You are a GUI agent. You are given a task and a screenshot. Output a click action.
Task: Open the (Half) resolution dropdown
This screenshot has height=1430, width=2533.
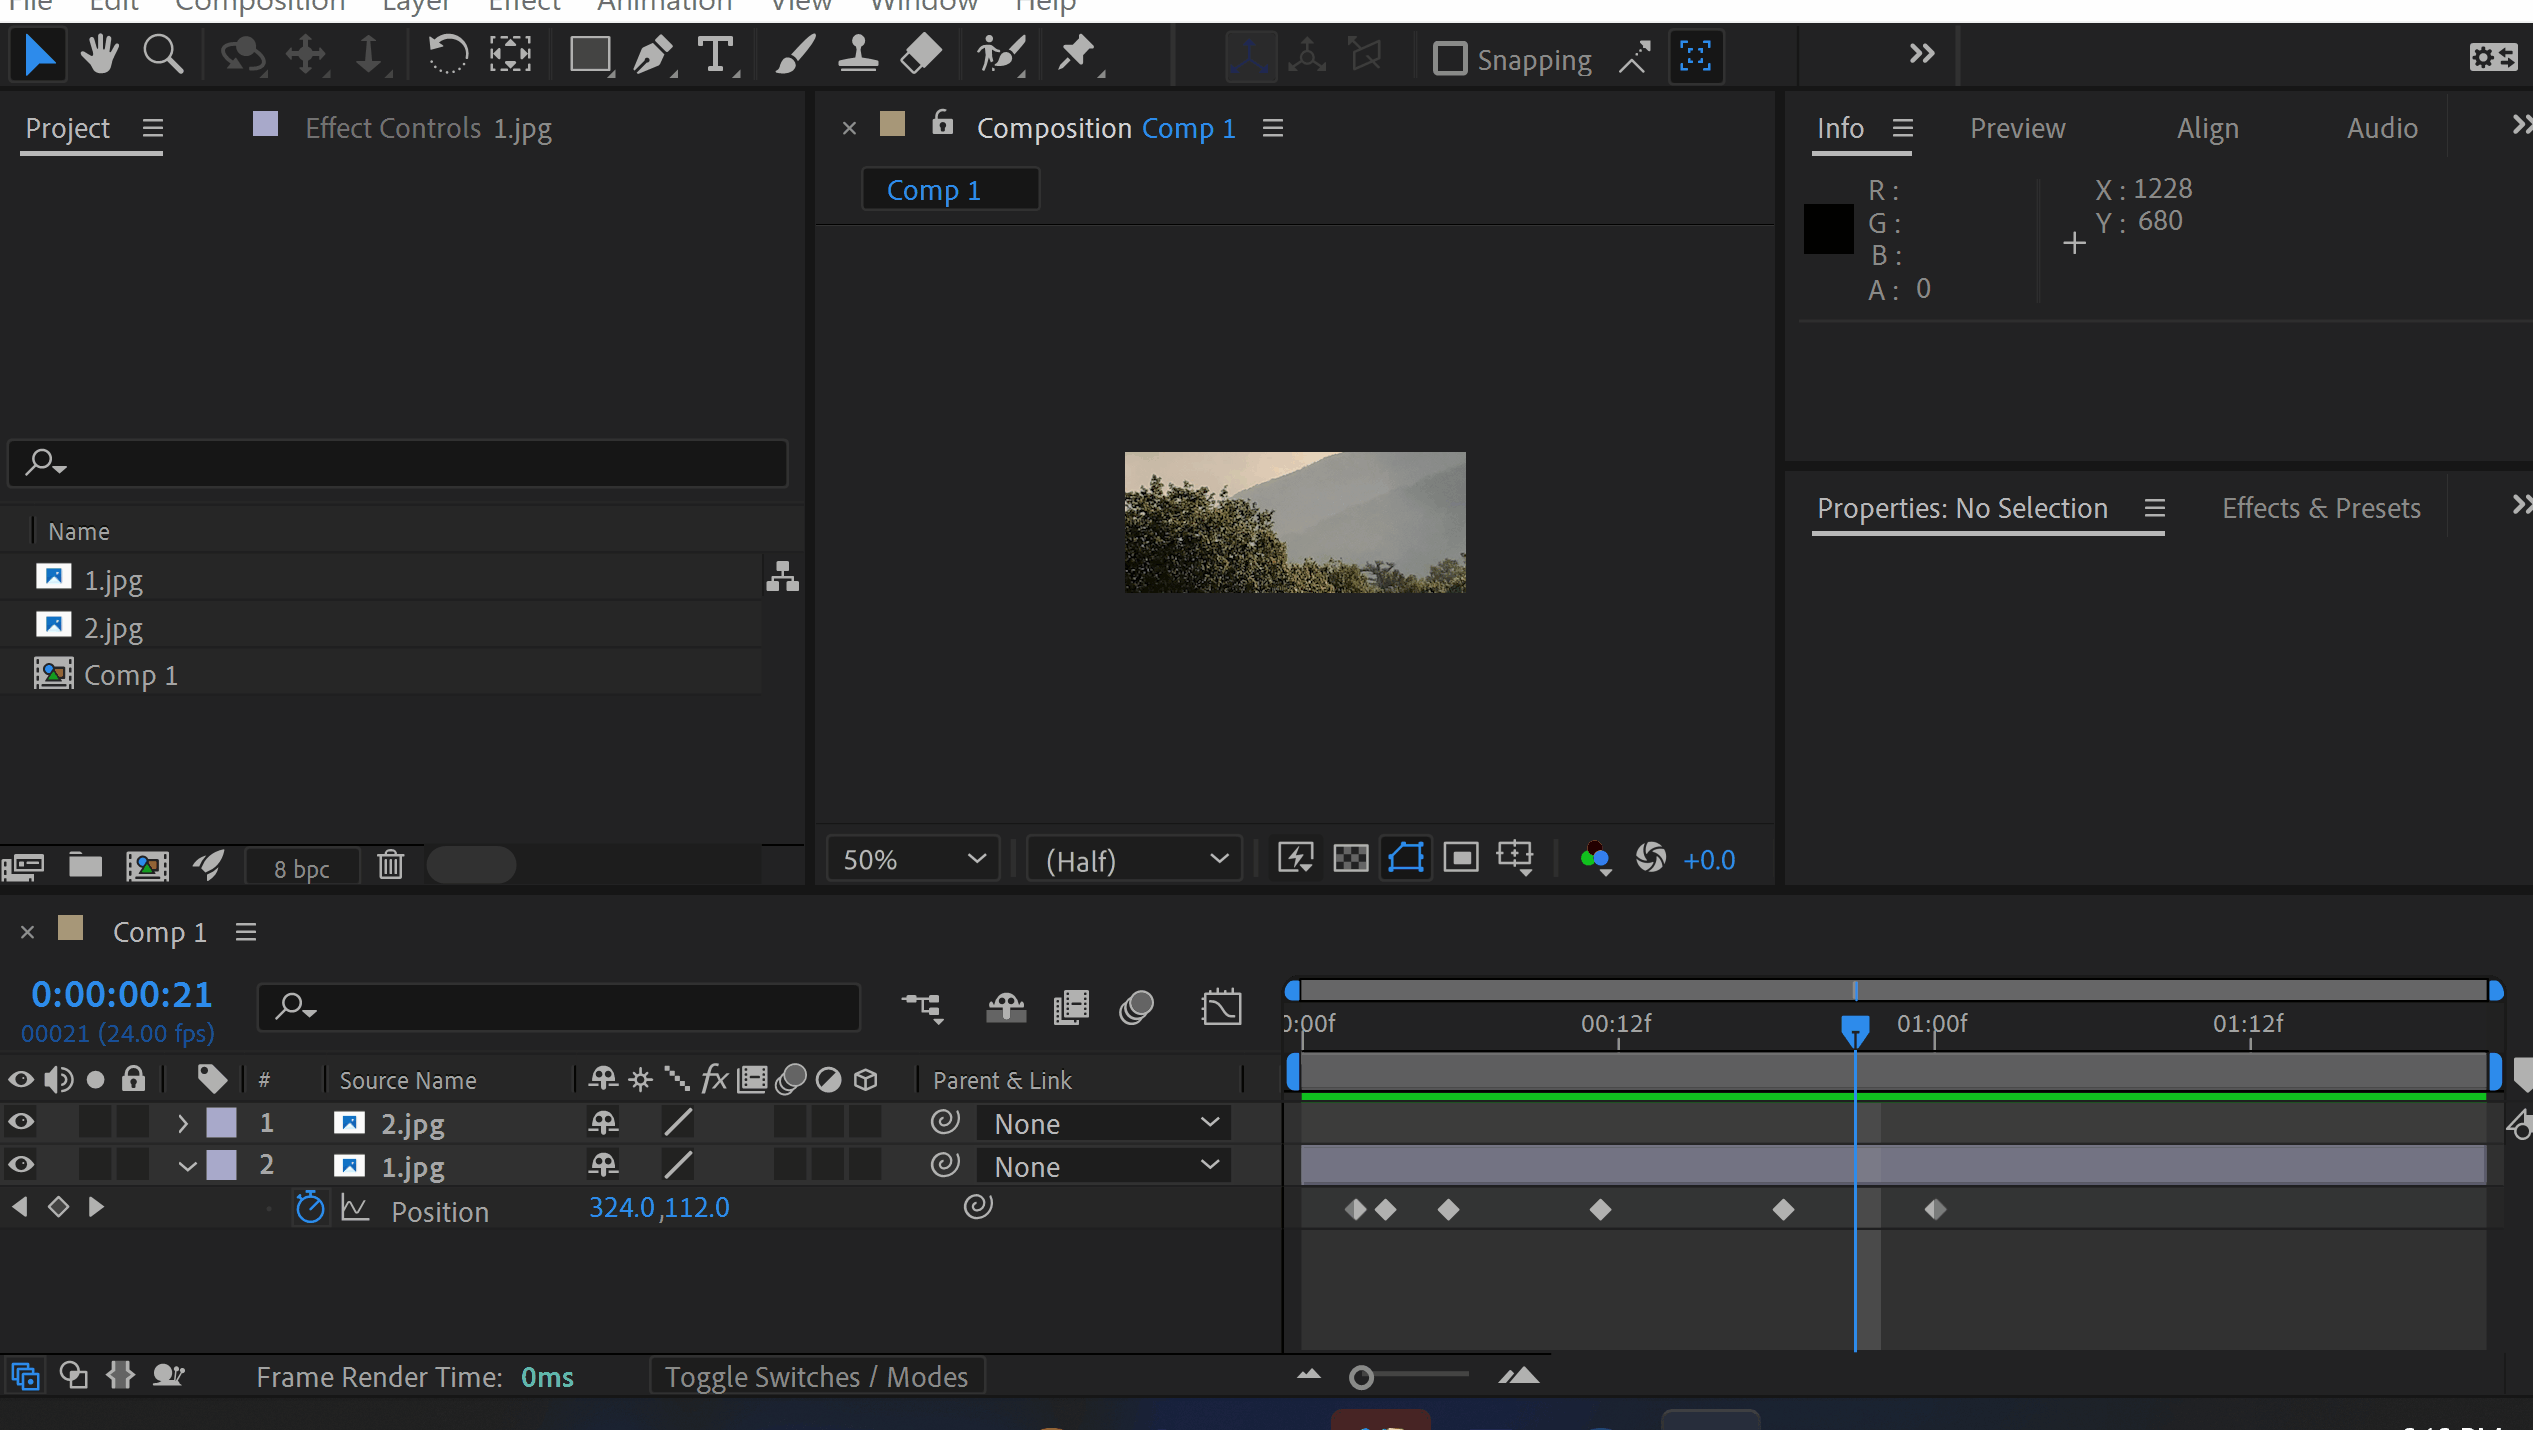coord(1135,860)
